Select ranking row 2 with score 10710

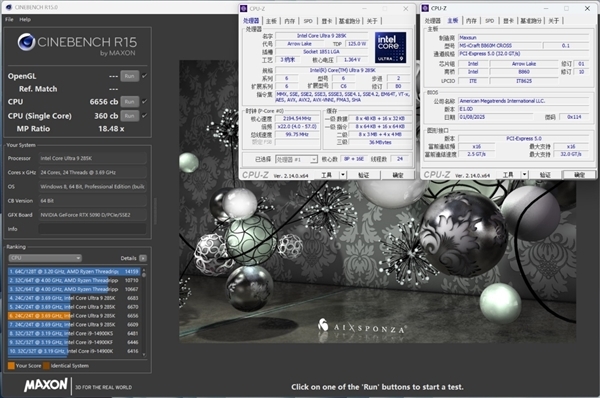click(74, 280)
